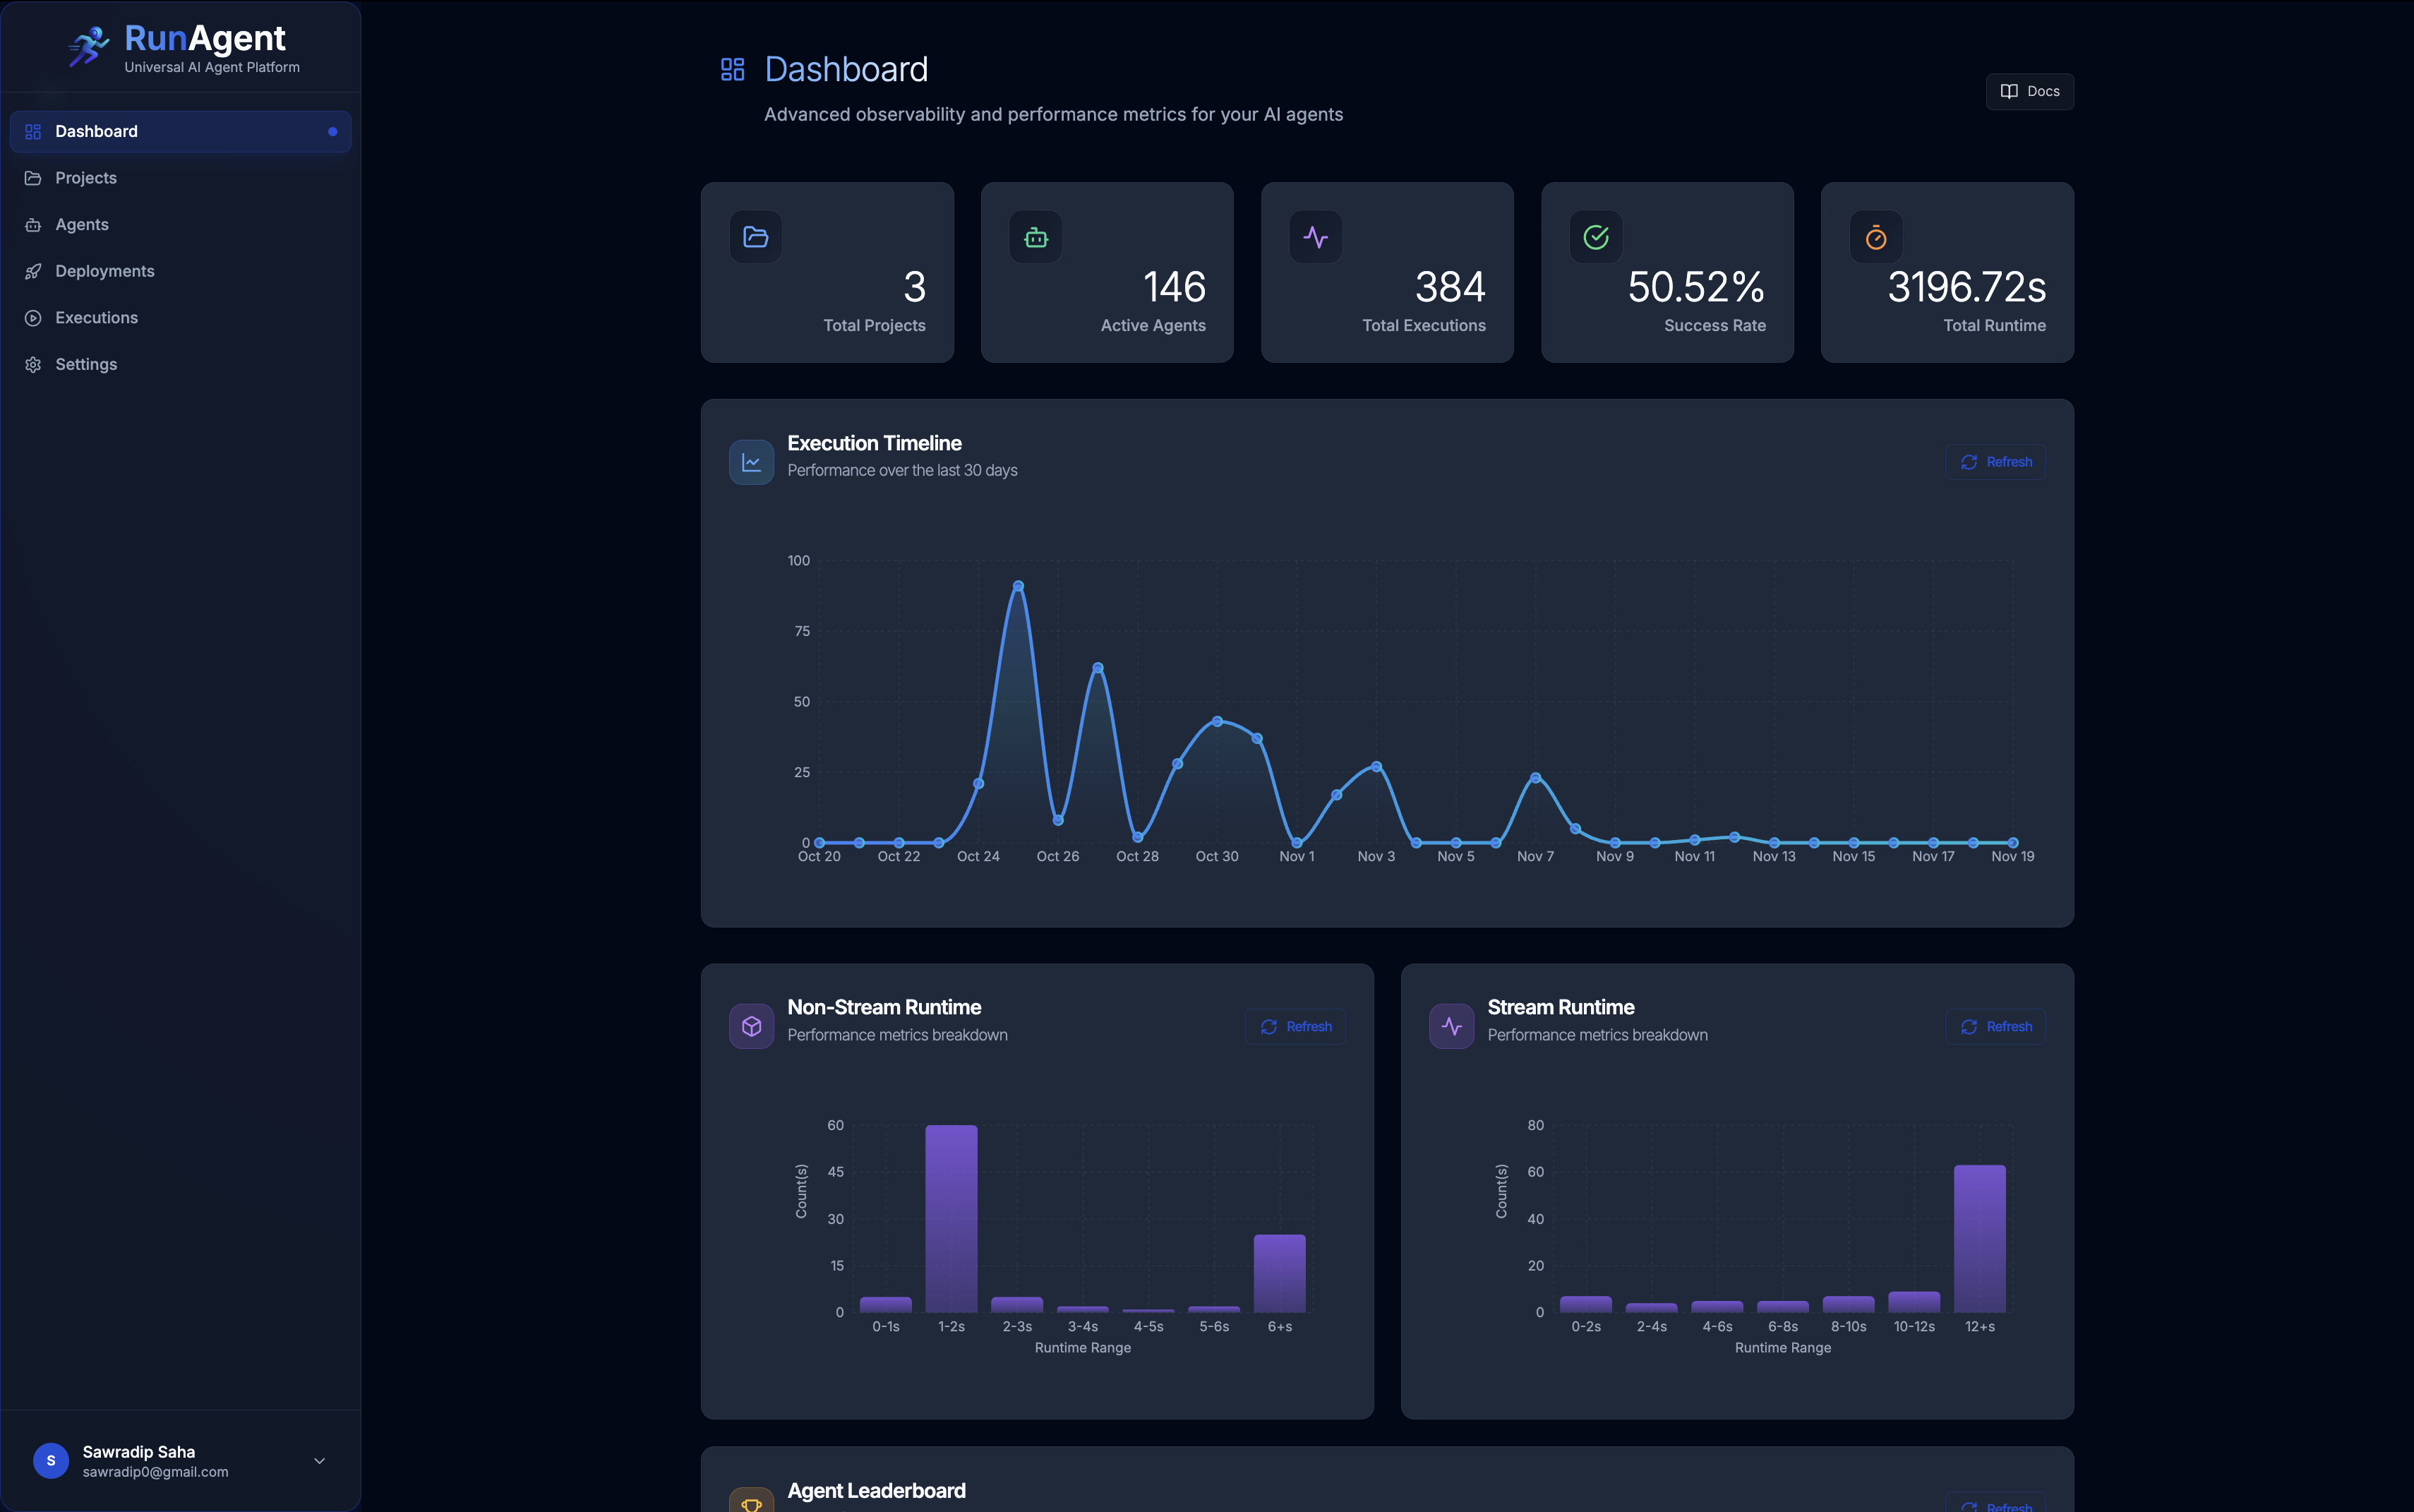Refresh the Execution Timeline chart
This screenshot has height=1512, width=2414.
tap(1995, 462)
